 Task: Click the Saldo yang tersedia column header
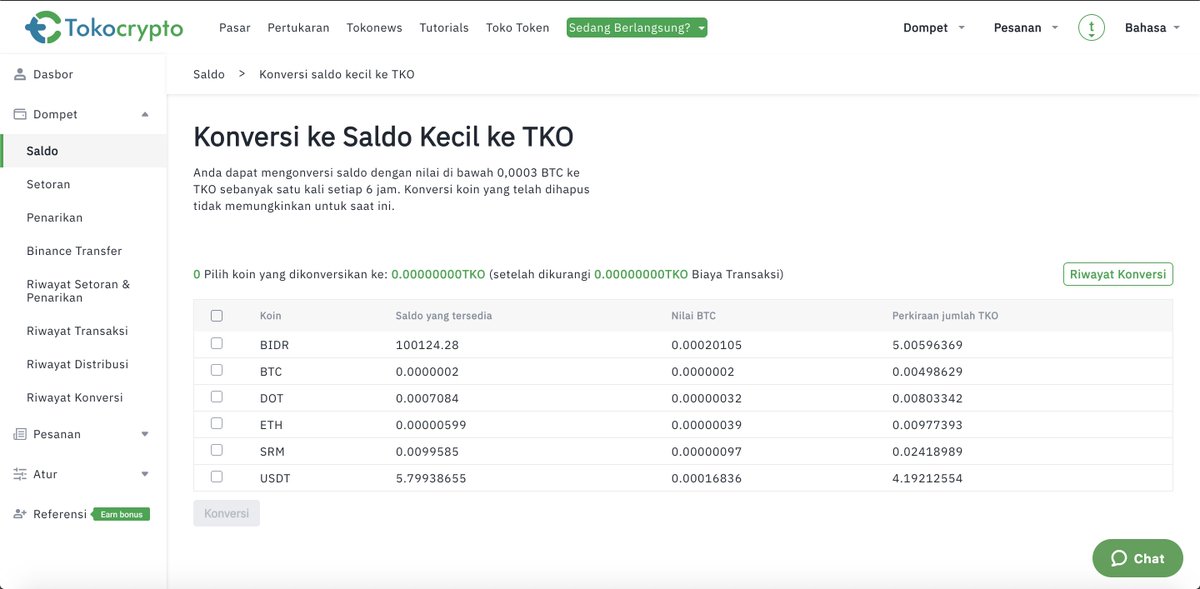444,316
